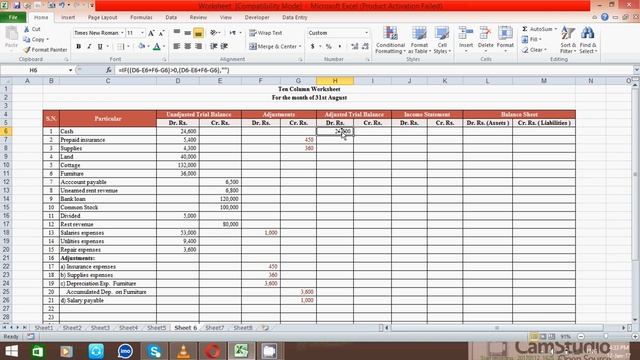640x360 pixels.
Task: Click the Save icon in Quick Access Toolbar
Action: click(x=17, y=5)
